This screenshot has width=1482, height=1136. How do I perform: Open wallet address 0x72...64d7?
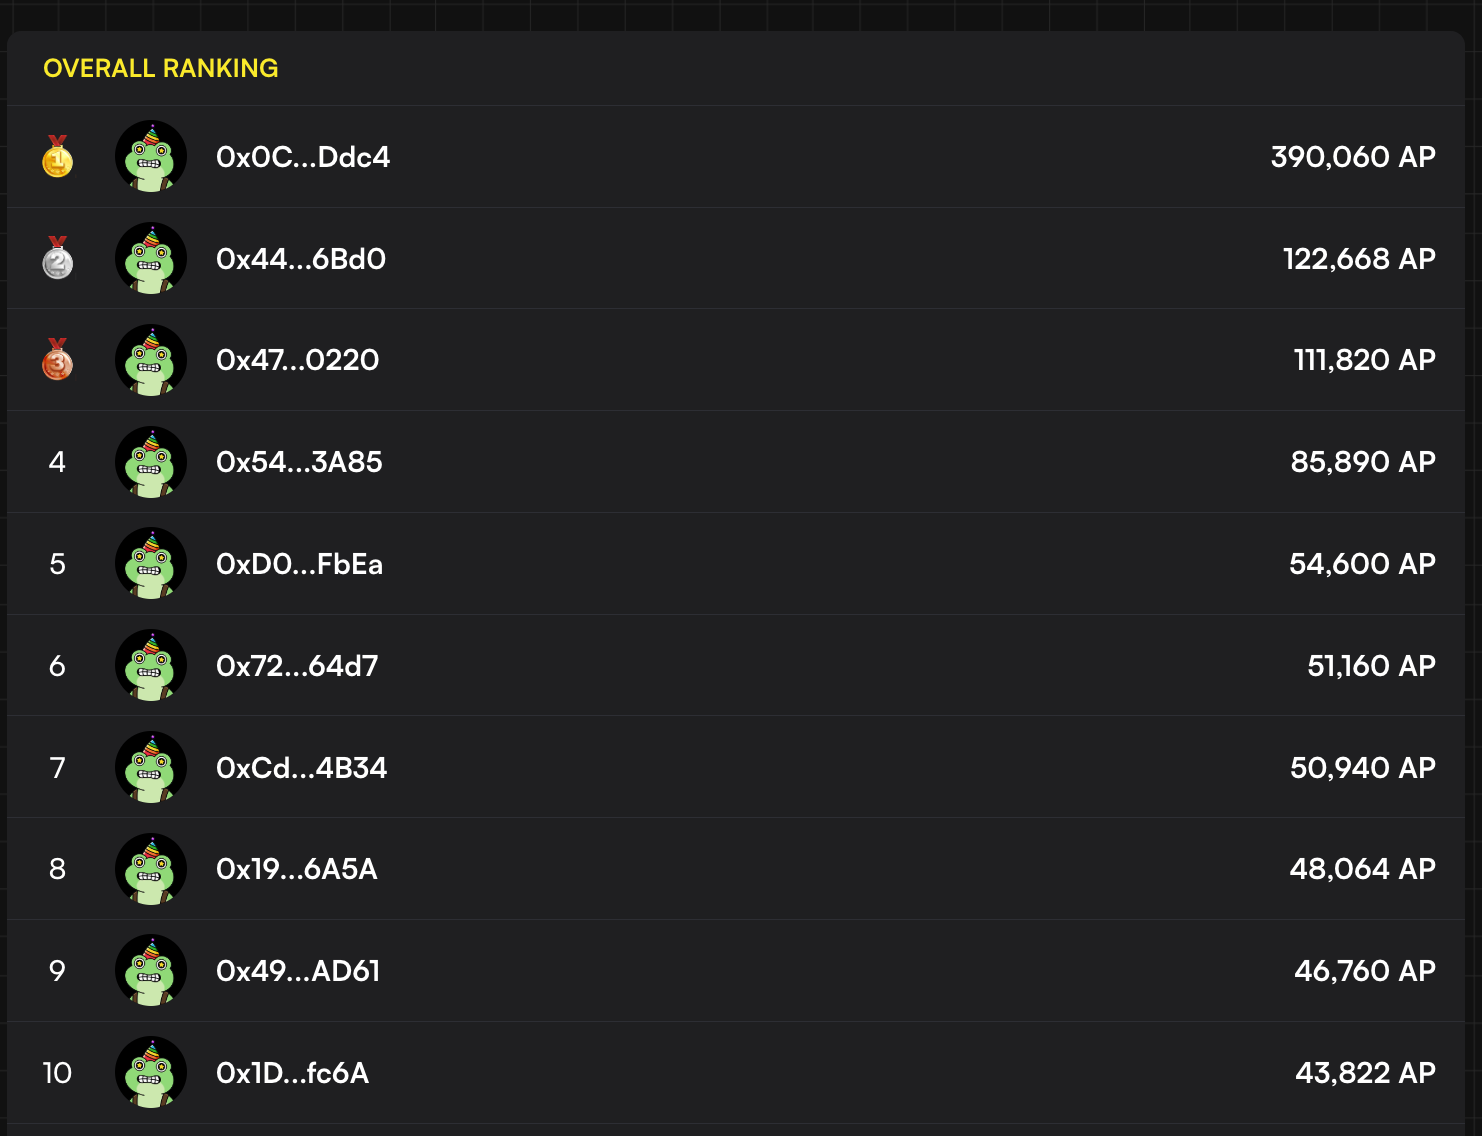297,666
